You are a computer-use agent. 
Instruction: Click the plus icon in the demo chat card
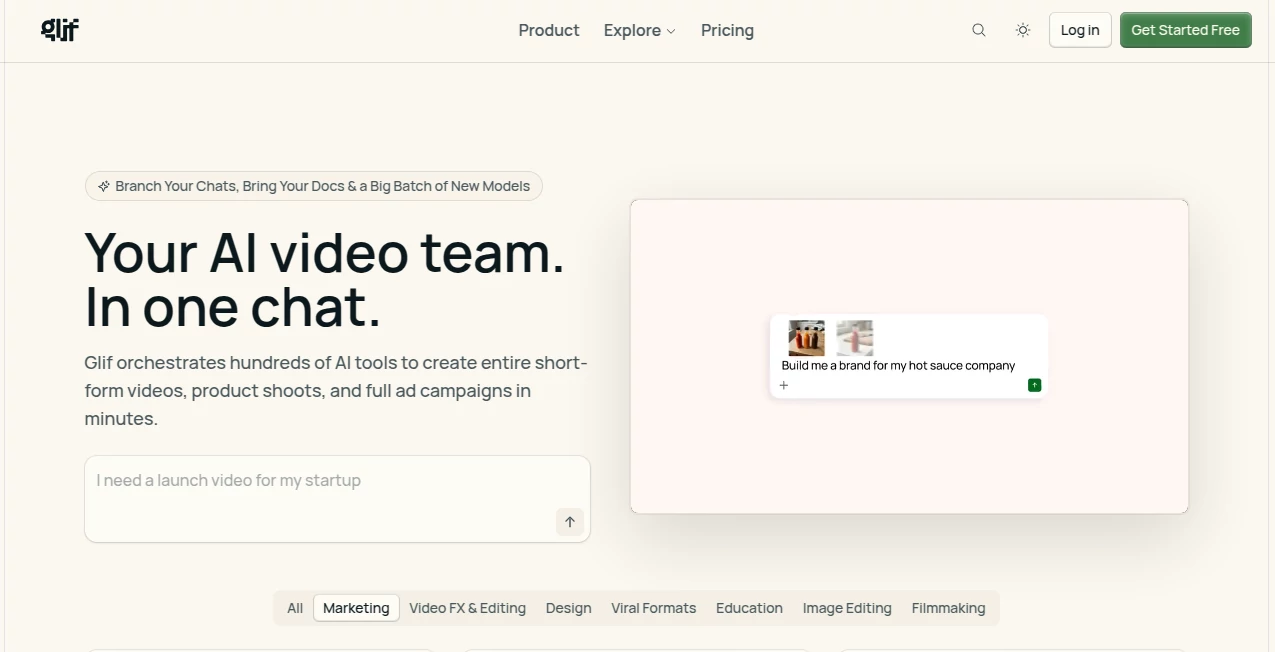point(784,385)
